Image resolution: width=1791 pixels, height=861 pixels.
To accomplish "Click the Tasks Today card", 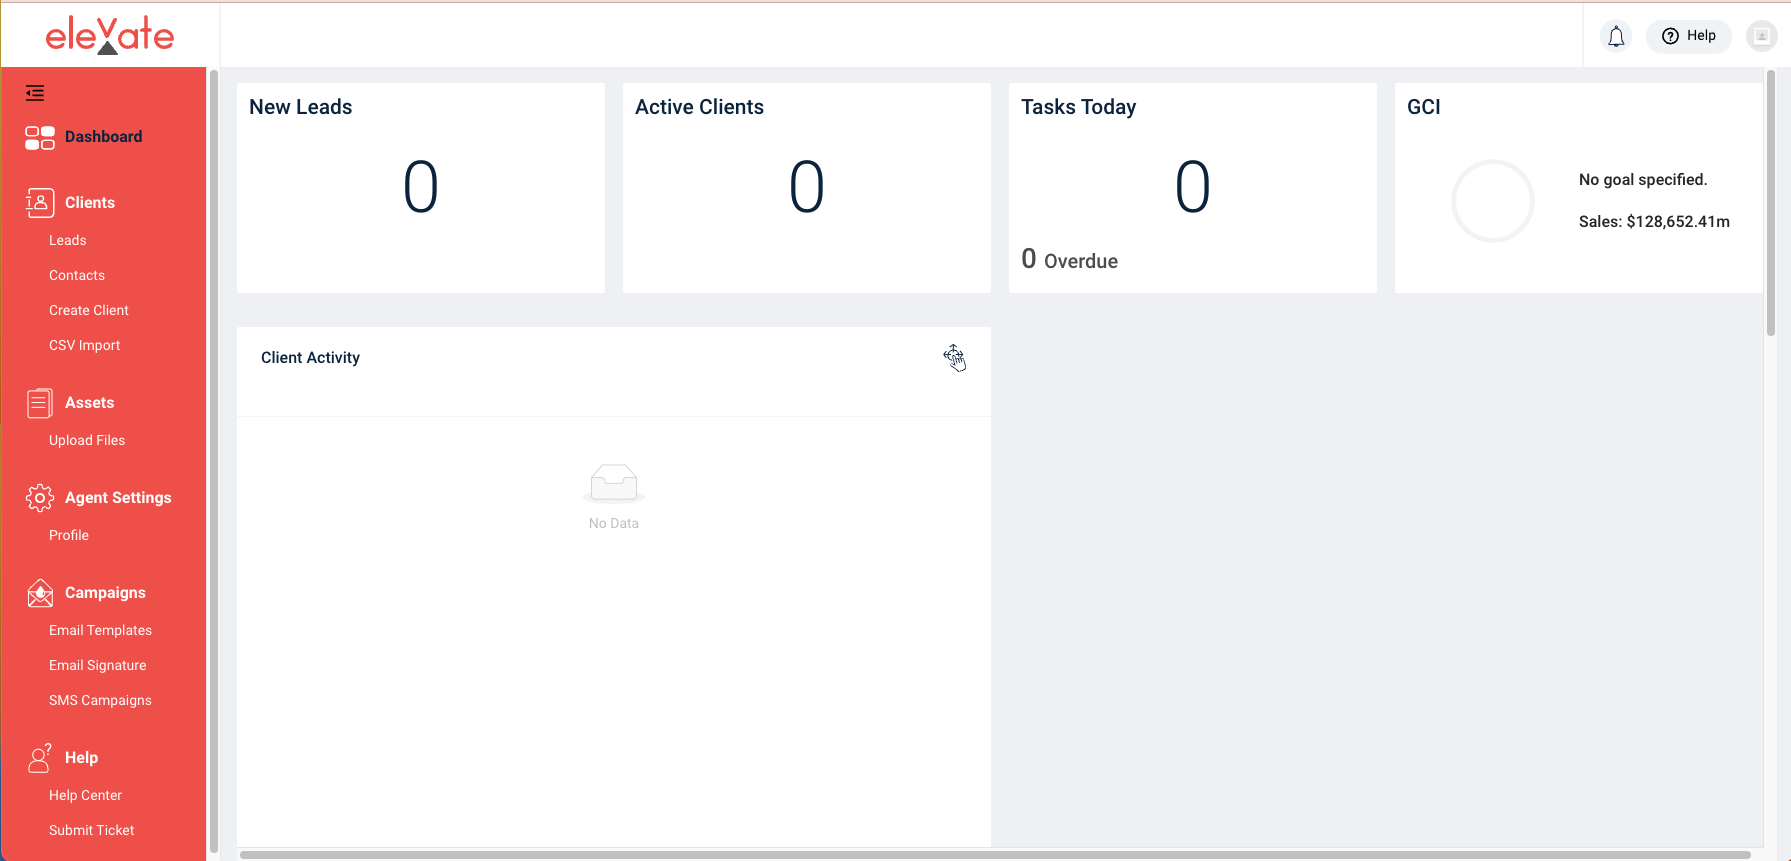I will [x=1193, y=188].
